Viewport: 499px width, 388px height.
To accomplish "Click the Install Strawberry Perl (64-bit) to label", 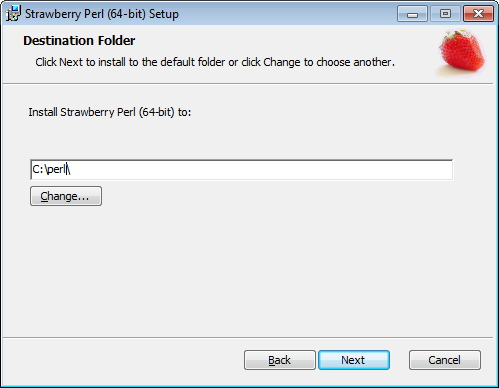I will [110, 112].
